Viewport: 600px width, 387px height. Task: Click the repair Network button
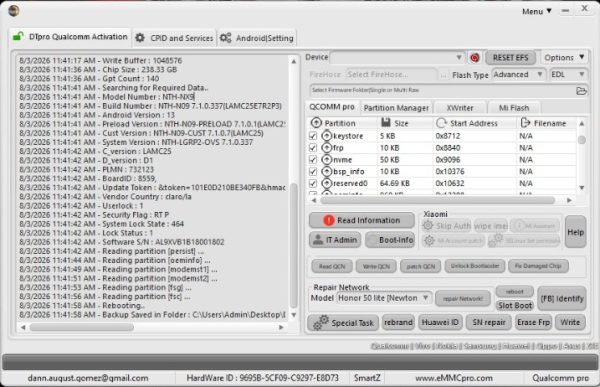pyautogui.click(x=463, y=299)
